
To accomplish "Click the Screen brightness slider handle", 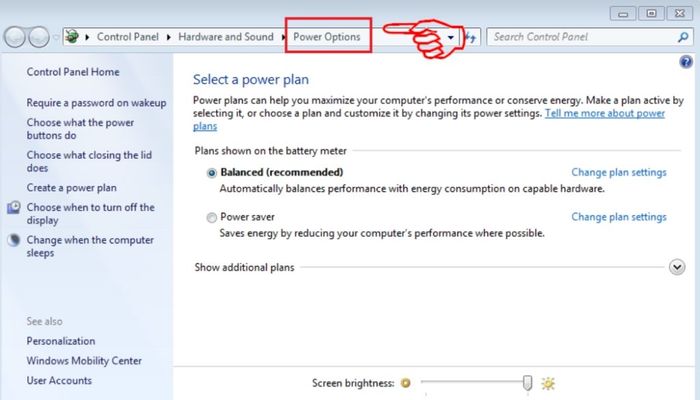I will (x=527, y=383).
